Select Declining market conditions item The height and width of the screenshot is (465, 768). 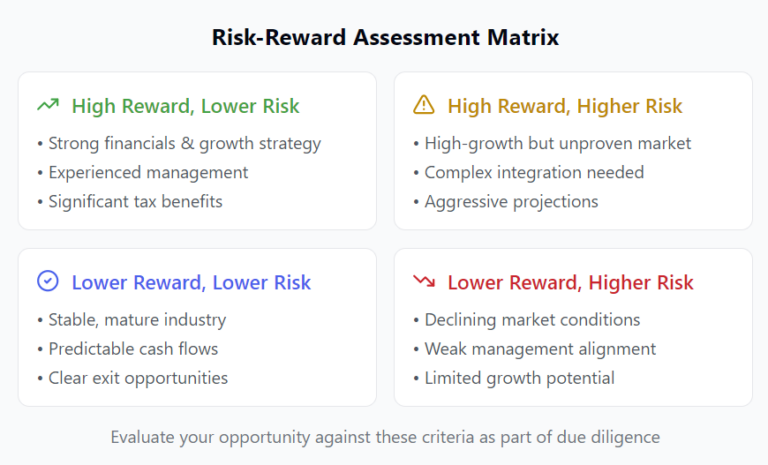(x=532, y=320)
